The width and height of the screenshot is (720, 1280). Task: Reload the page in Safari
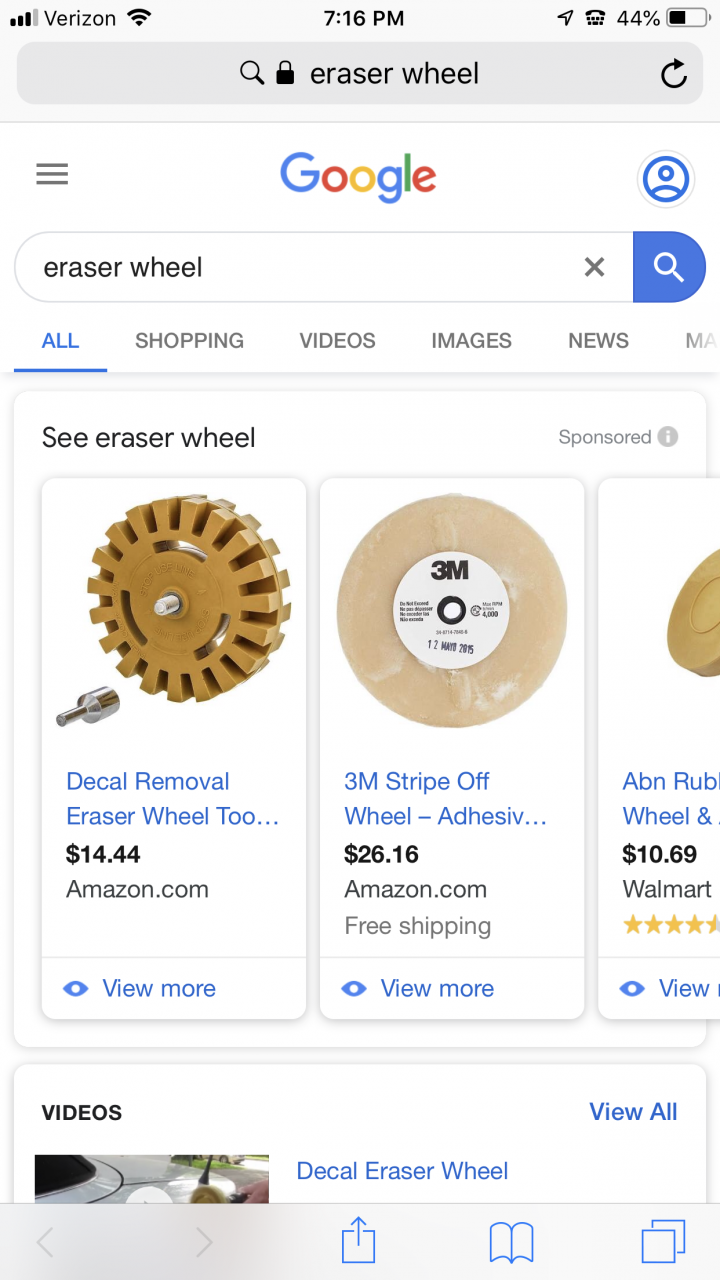[x=674, y=74]
